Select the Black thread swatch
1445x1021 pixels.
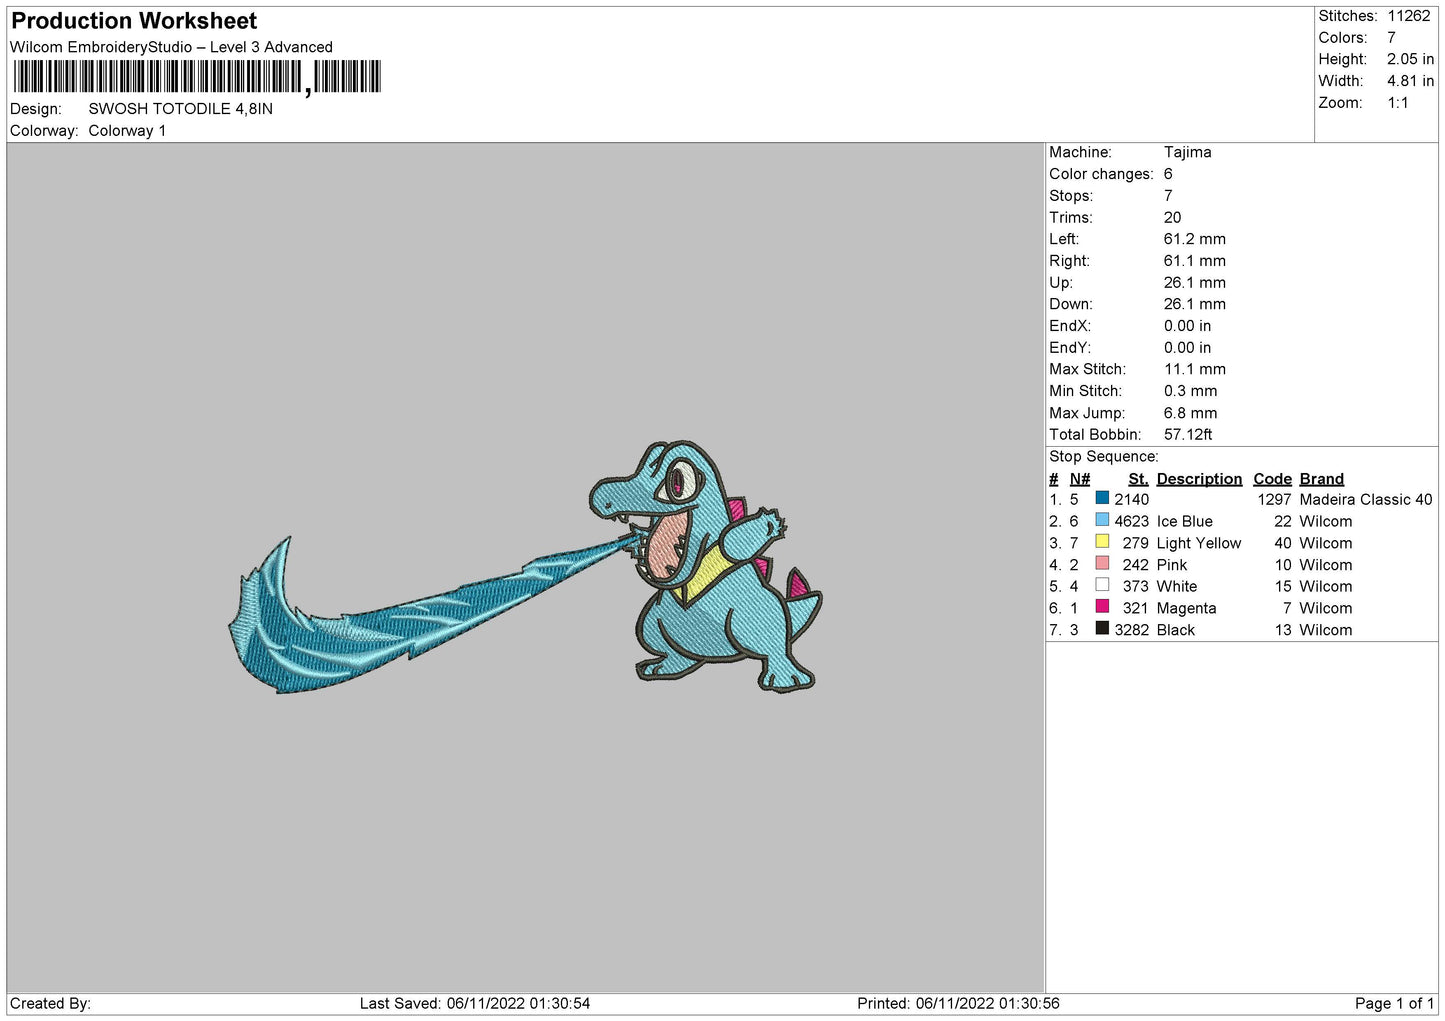(1102, 629)
